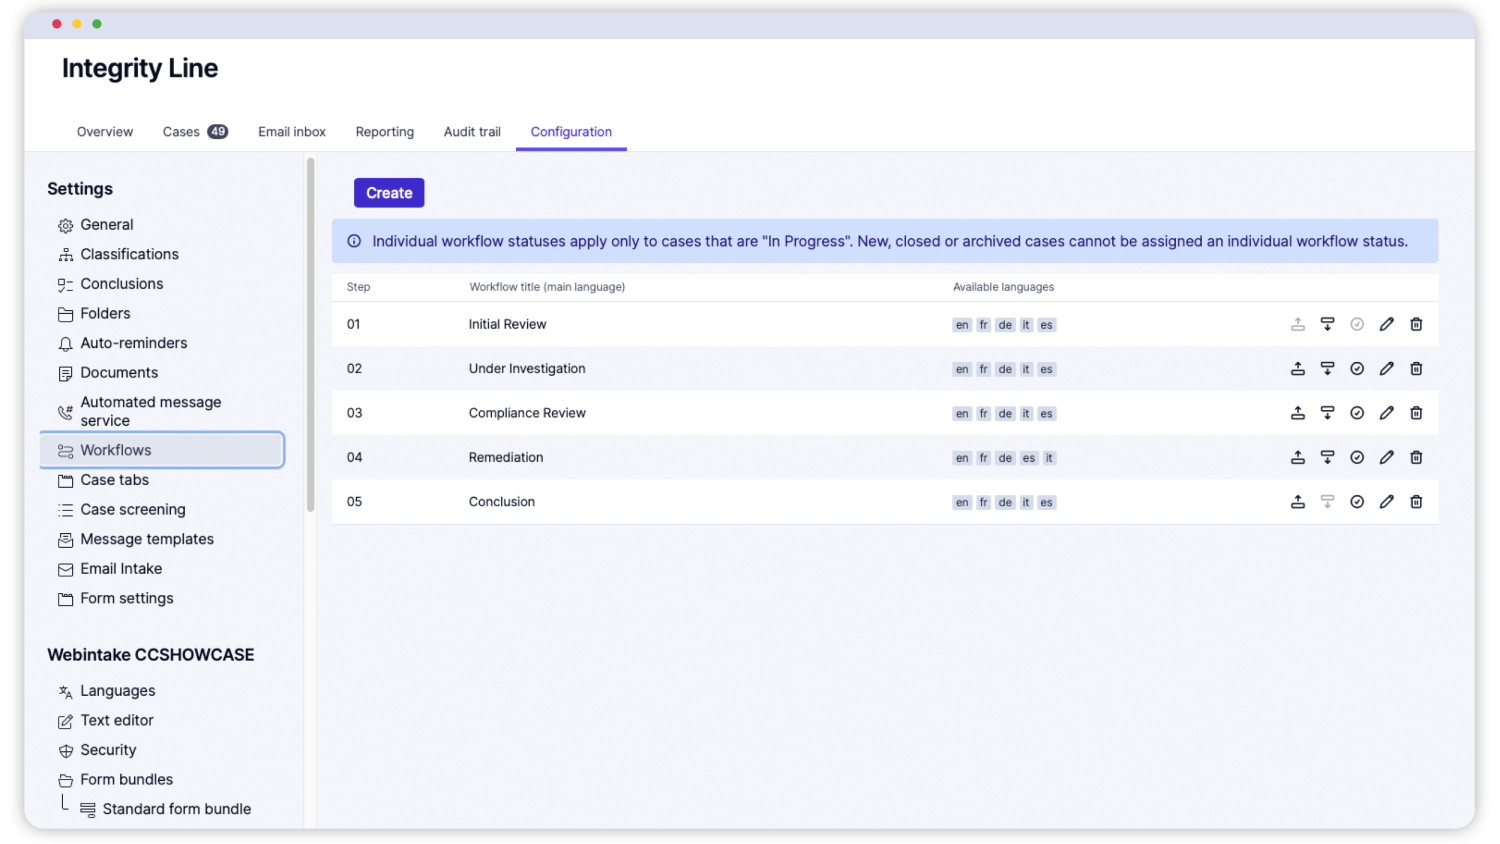Move Compliance Review workflow down
Image resolution: width=1500 pixels, height=844 pixels.
pos(1327,413)
